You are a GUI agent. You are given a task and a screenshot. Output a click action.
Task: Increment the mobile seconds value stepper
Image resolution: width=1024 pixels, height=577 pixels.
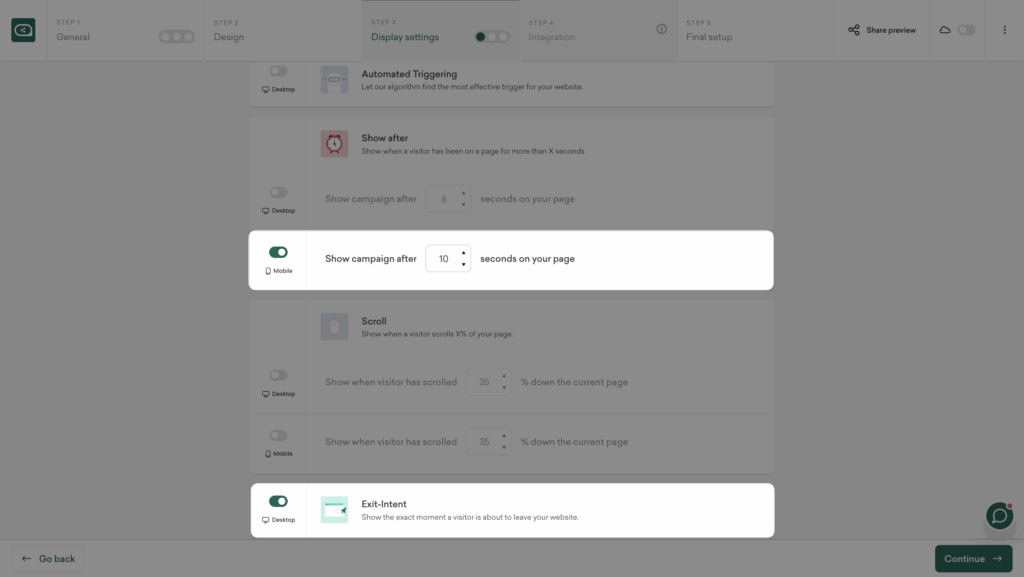(462, 253)
